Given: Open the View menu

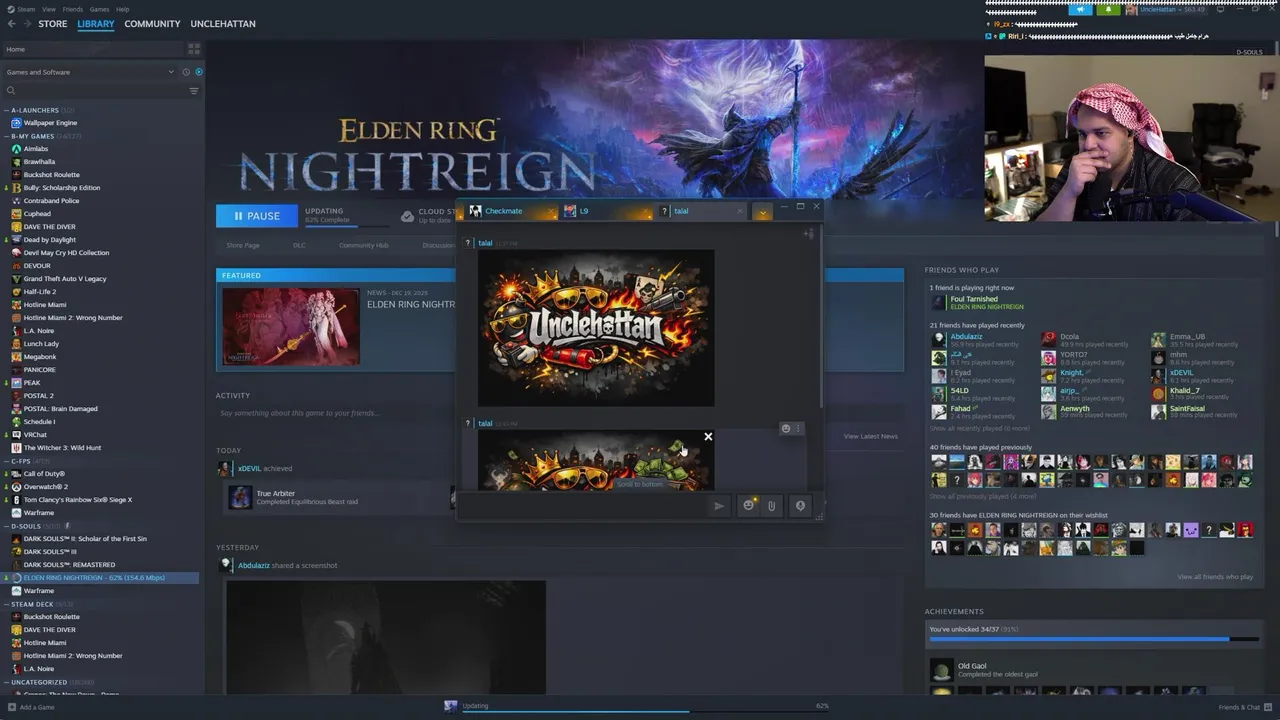Looking at the screenshot, I should [x=48, y=9].
